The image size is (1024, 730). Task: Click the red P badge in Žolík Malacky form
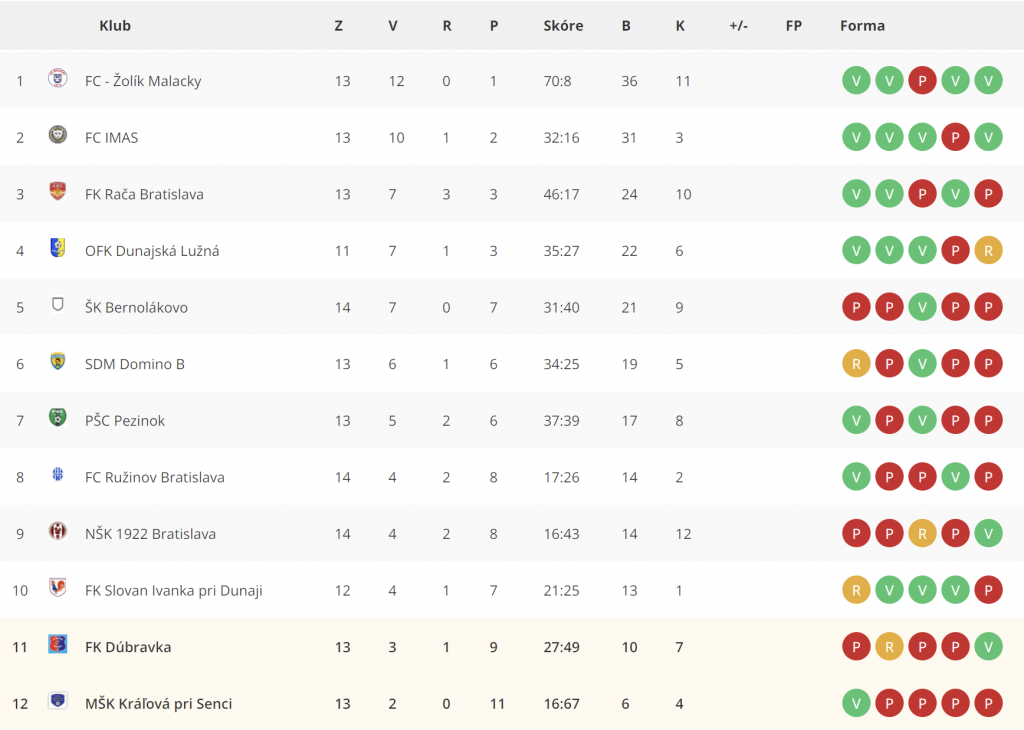click(x=922, y=81)
